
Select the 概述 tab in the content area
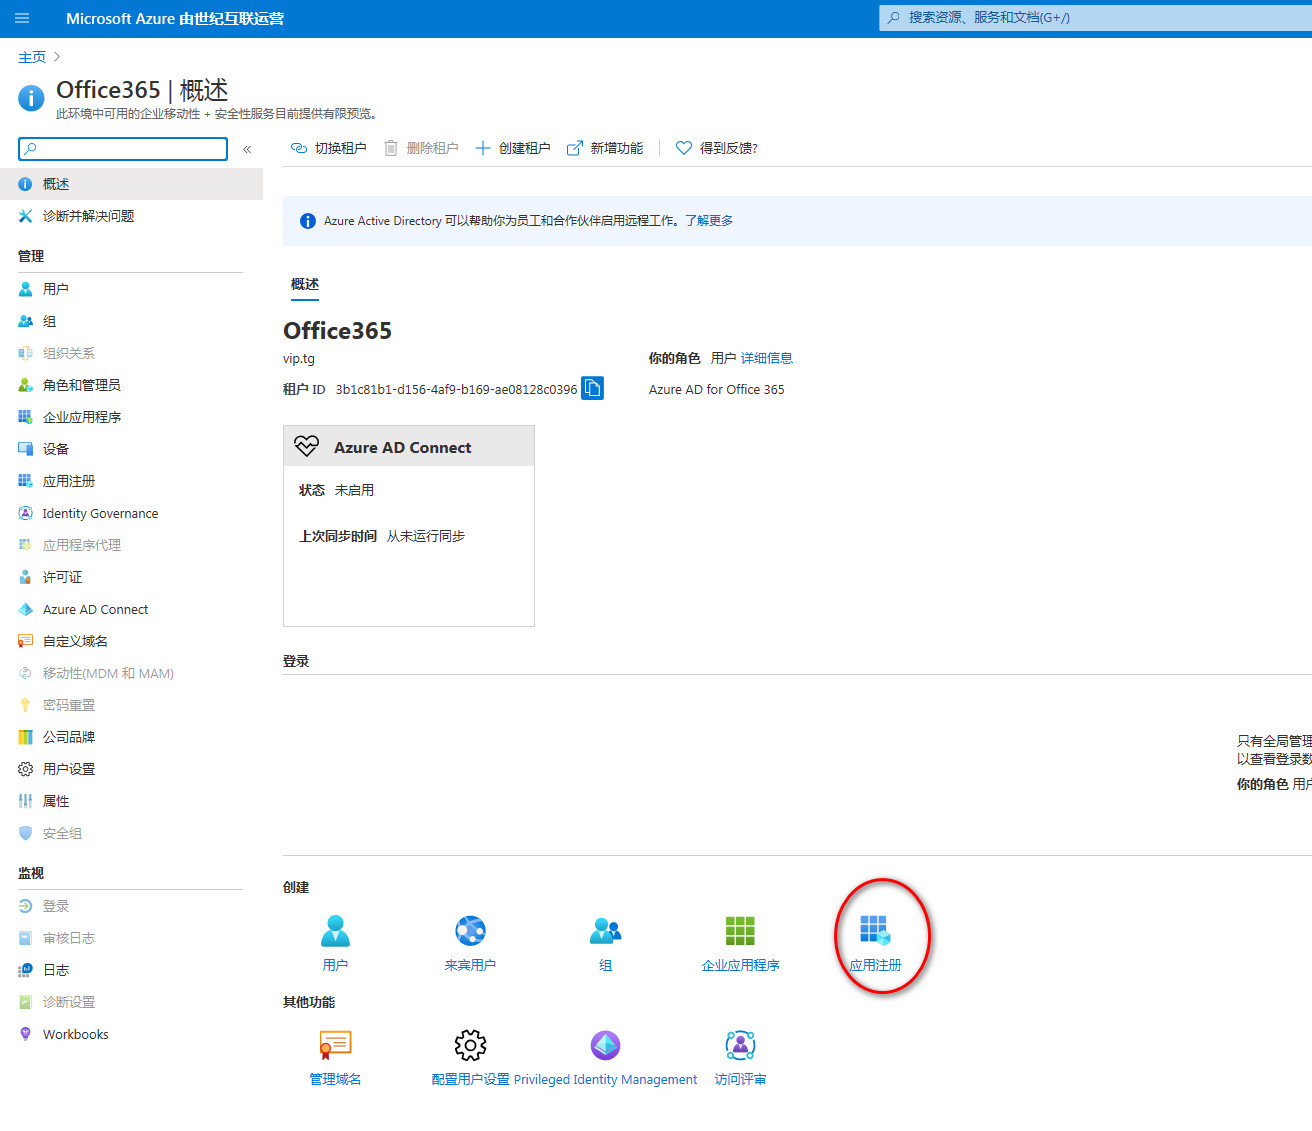305,284
